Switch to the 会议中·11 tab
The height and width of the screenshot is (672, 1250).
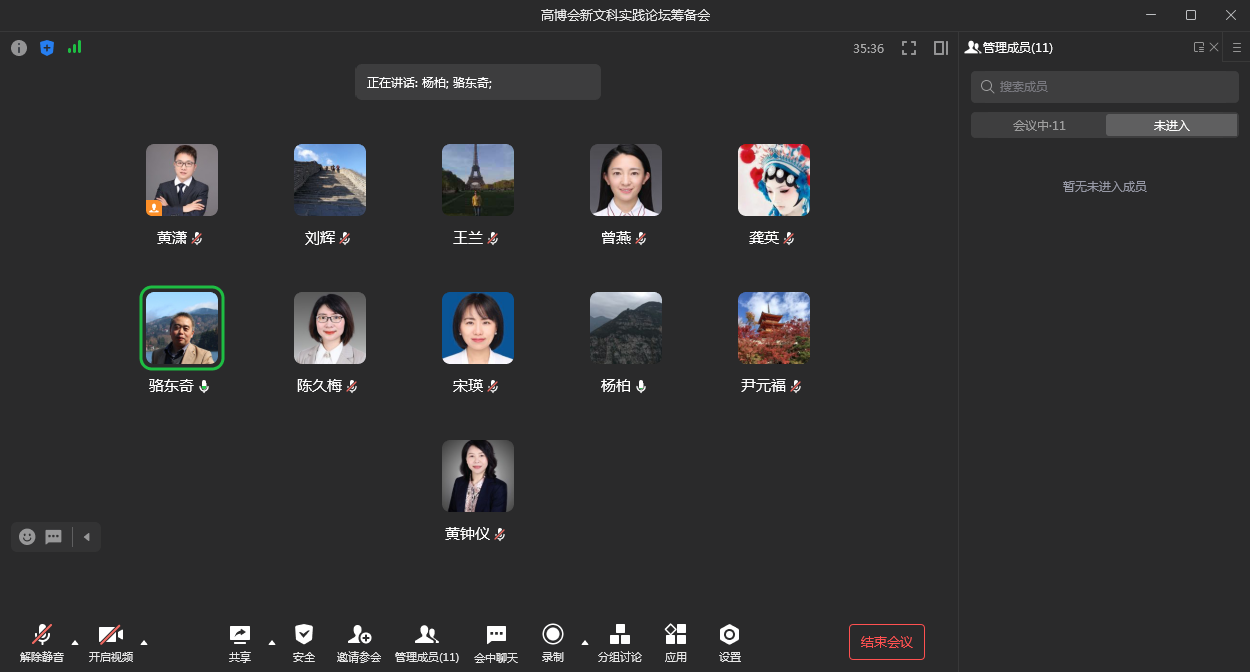[x=1039, y=125]
